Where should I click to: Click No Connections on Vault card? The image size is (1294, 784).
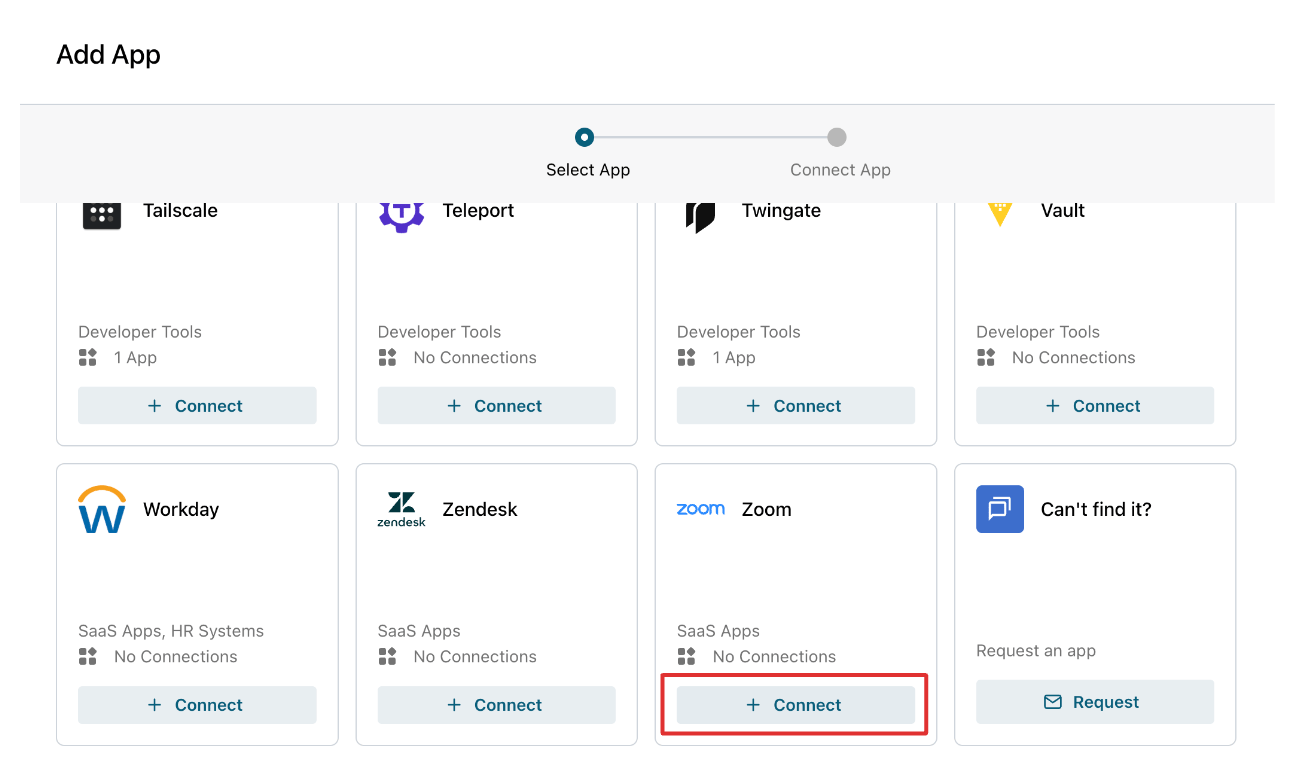coord(1074,358)
